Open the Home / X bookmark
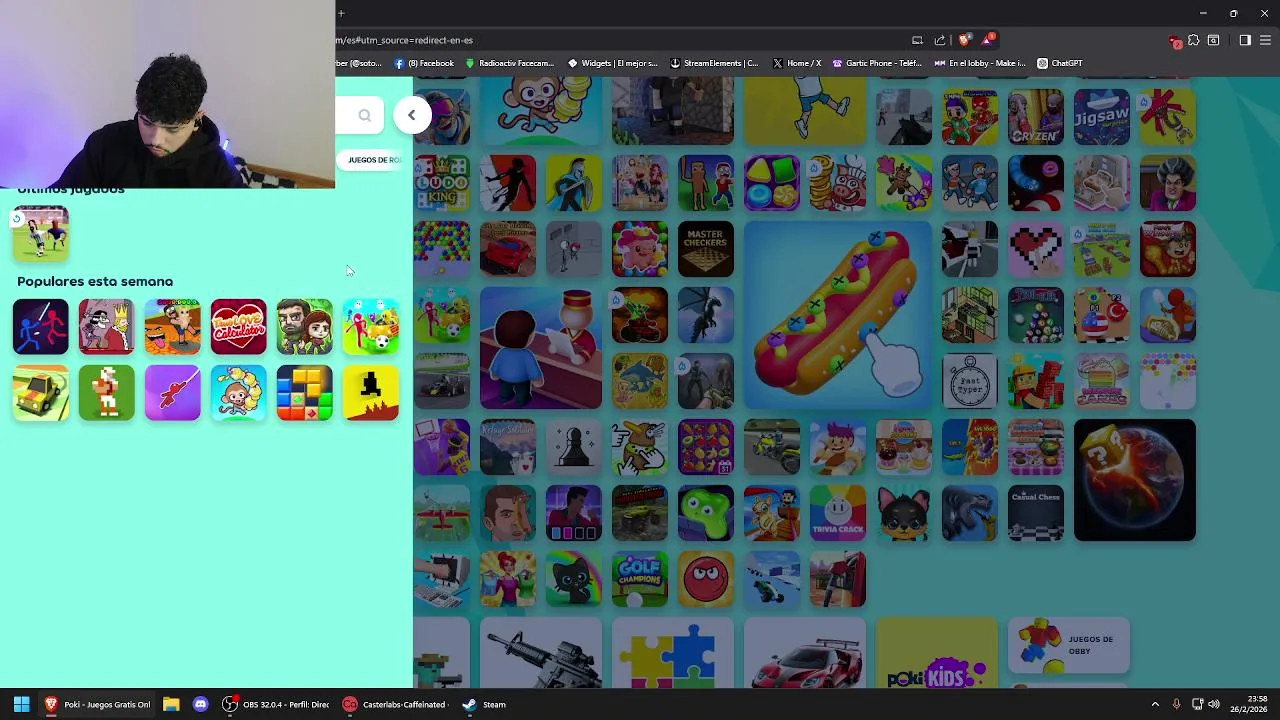Image resolution: width=1280 pixels, height=720 pixels. pos(797,63)
